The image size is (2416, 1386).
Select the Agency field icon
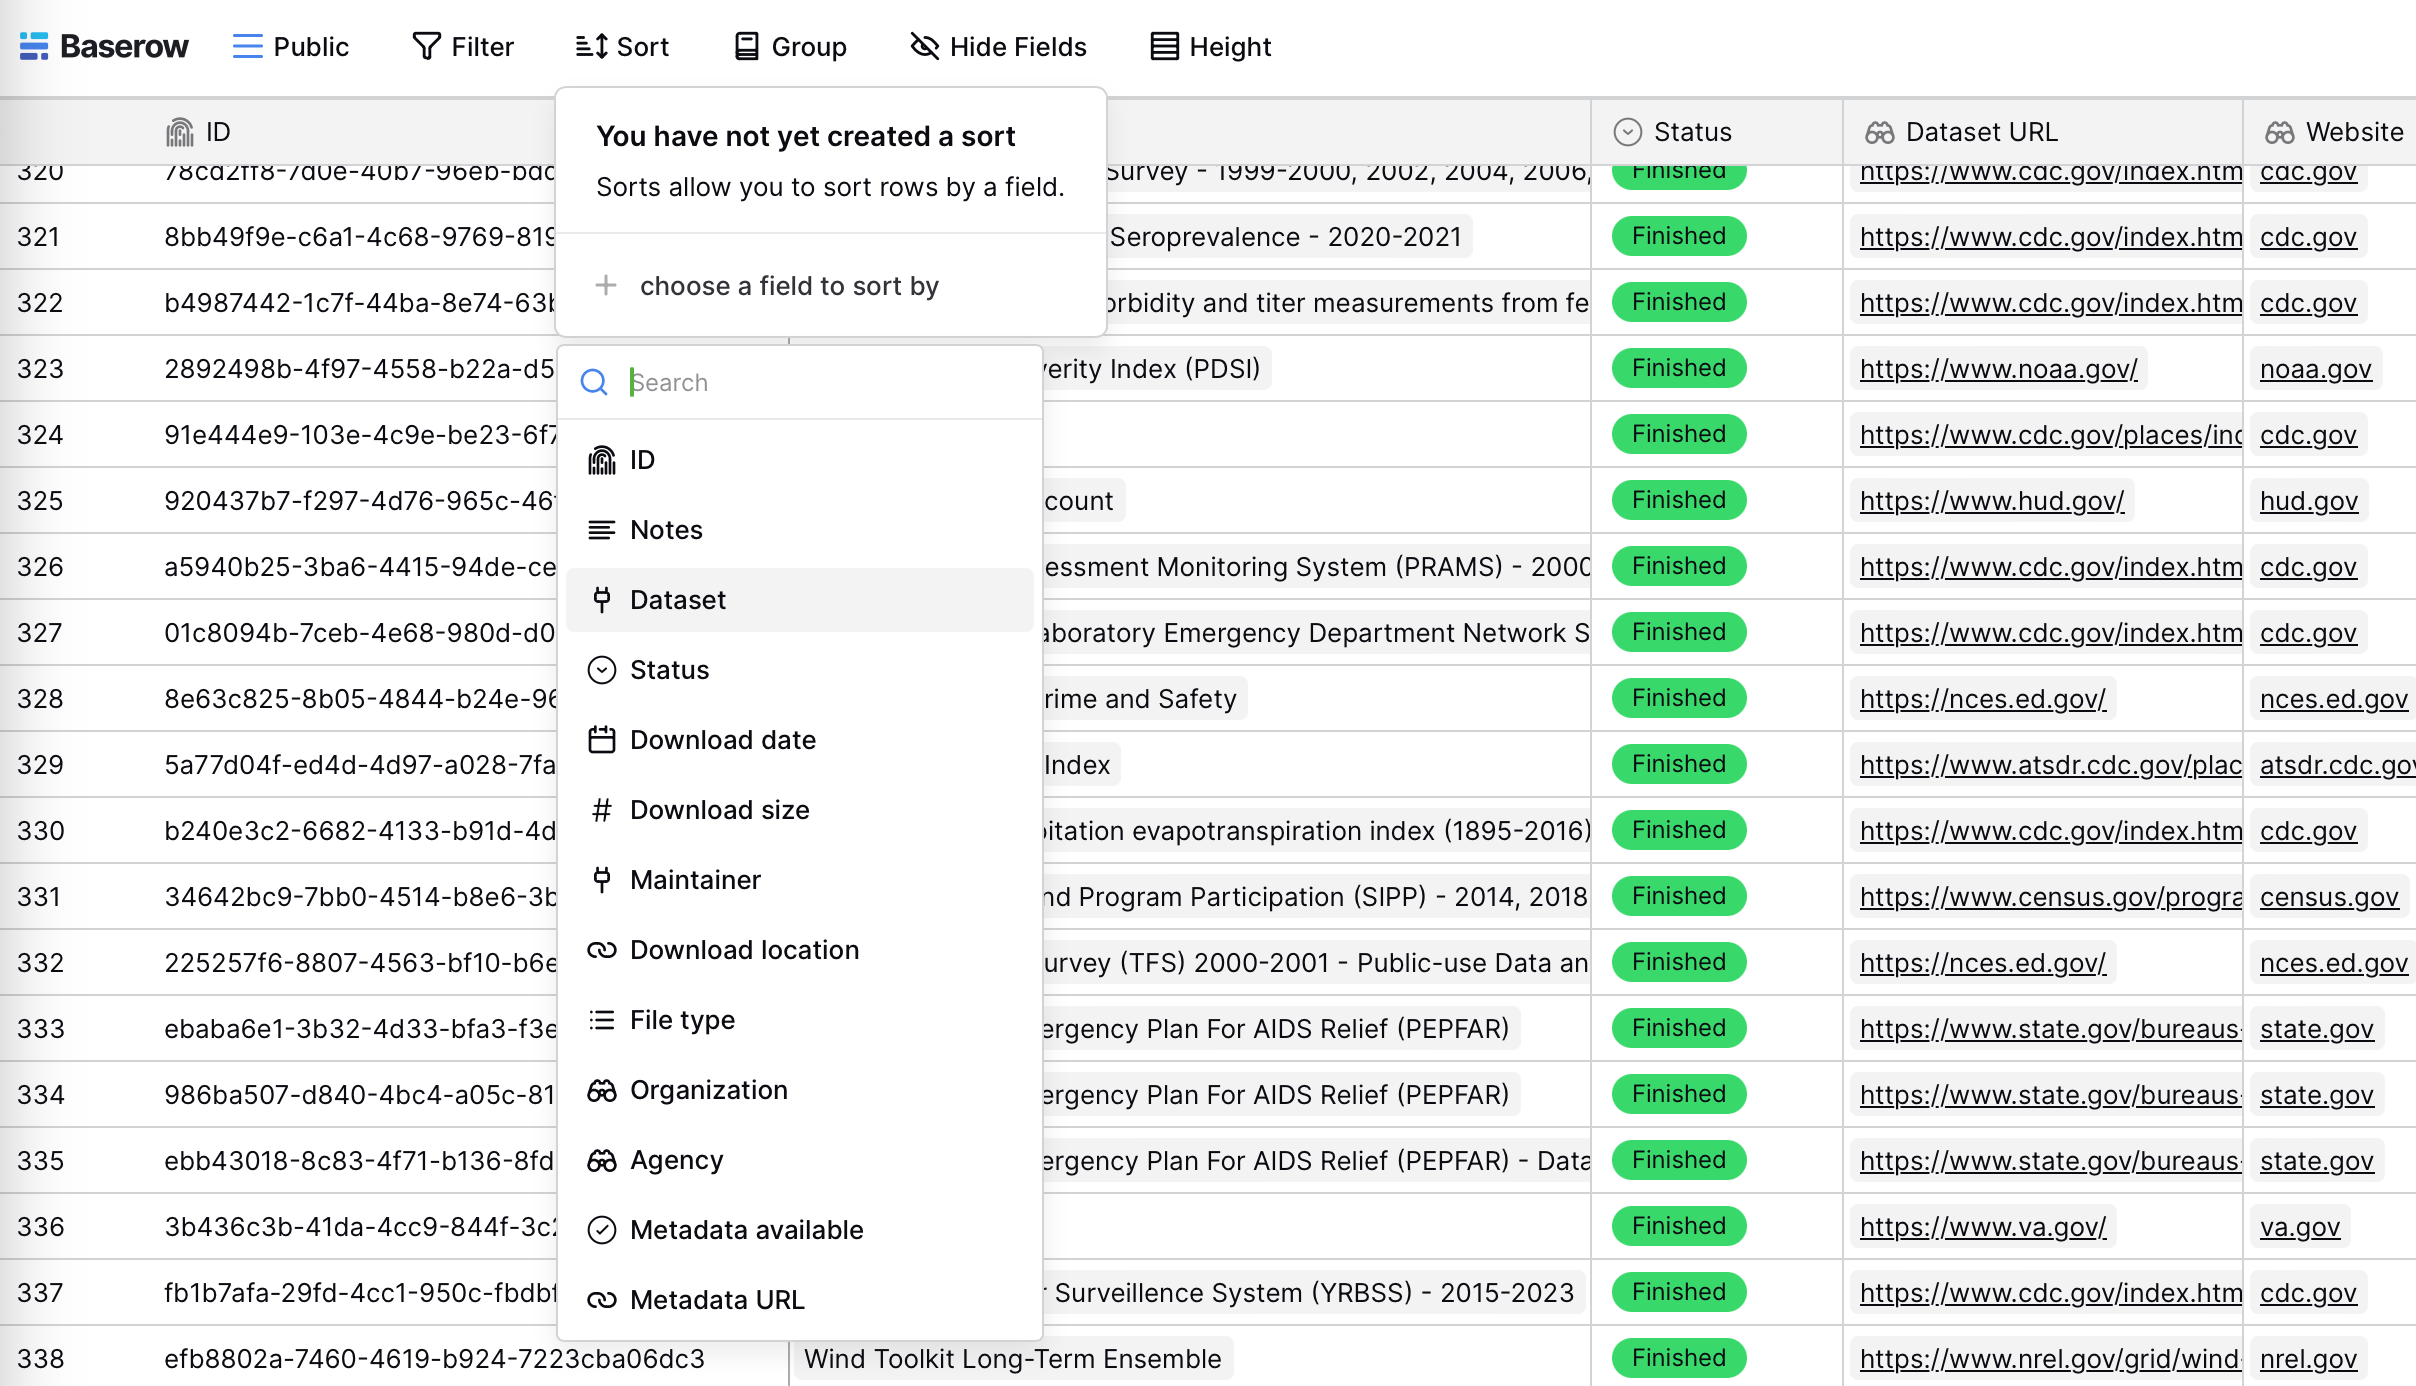(601, 1159)
